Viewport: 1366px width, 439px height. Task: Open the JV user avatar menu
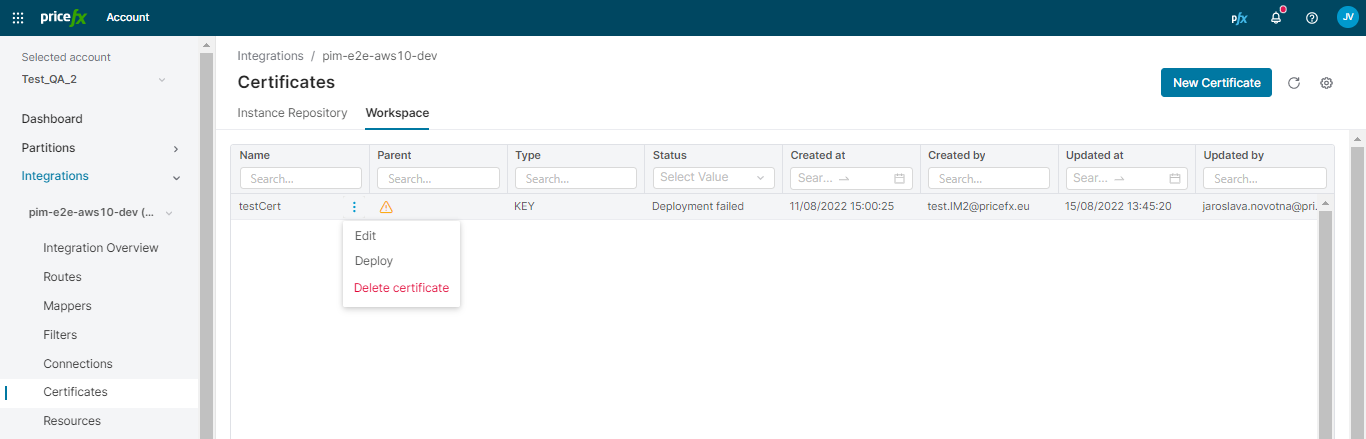1347,17
